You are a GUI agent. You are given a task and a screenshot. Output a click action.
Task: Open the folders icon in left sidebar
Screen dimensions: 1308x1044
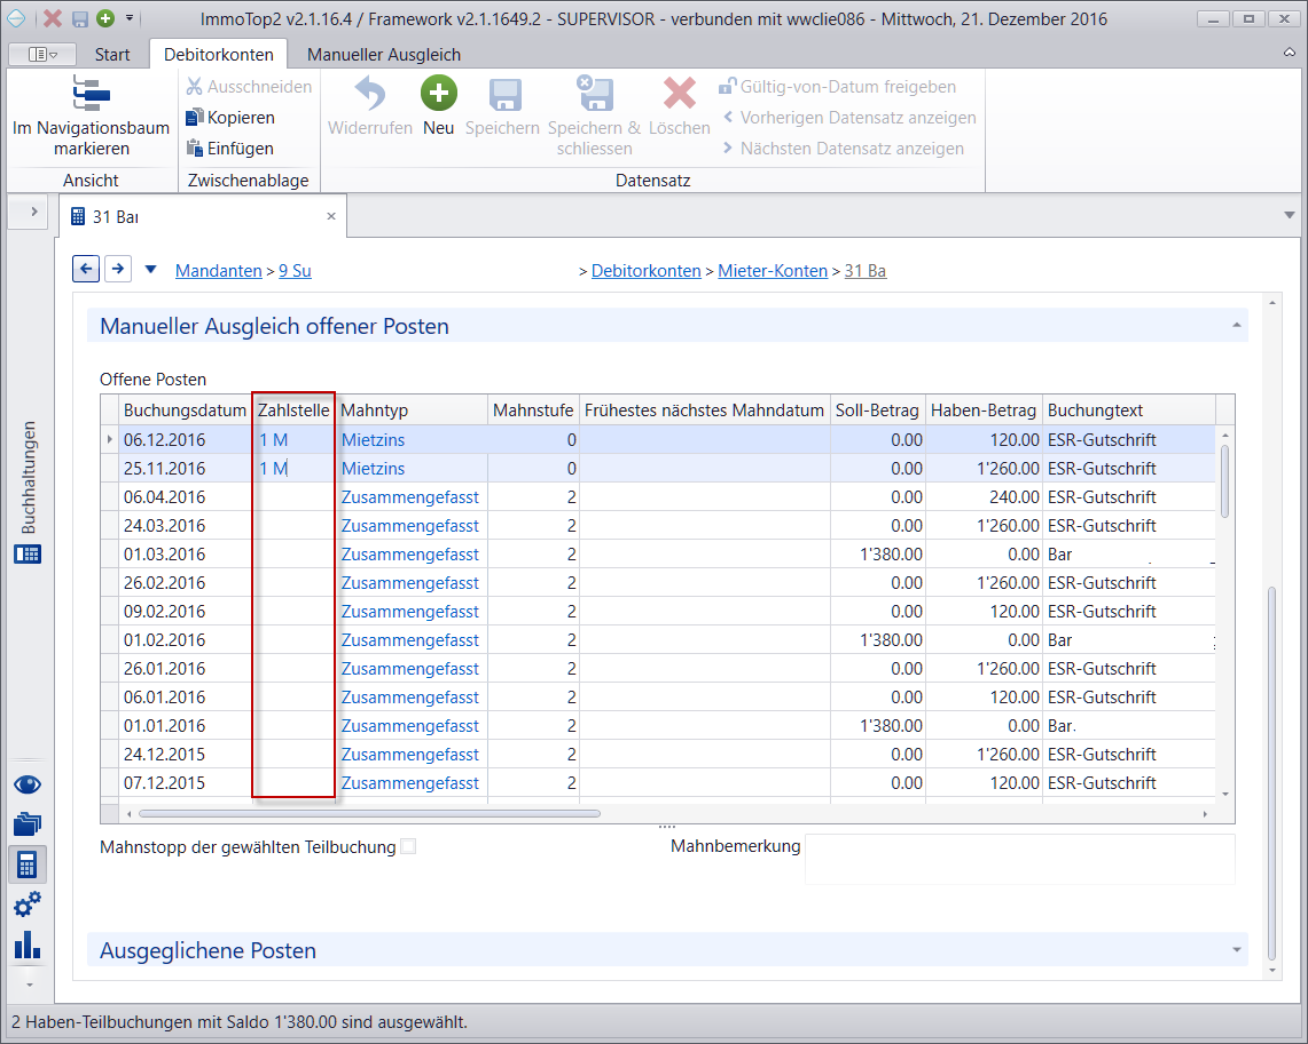click(27, 824)
